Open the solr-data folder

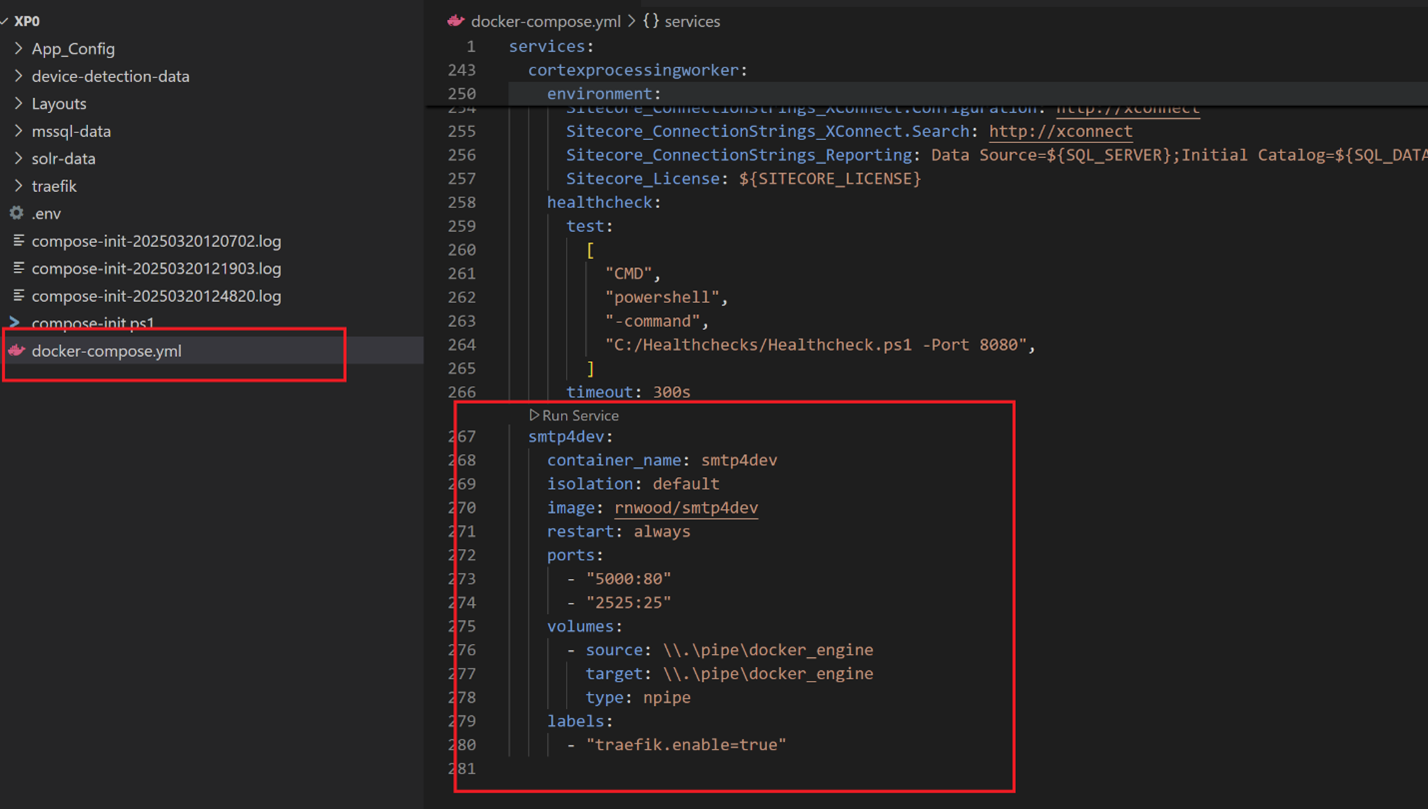pyautogui.click(x=63, y=158)
